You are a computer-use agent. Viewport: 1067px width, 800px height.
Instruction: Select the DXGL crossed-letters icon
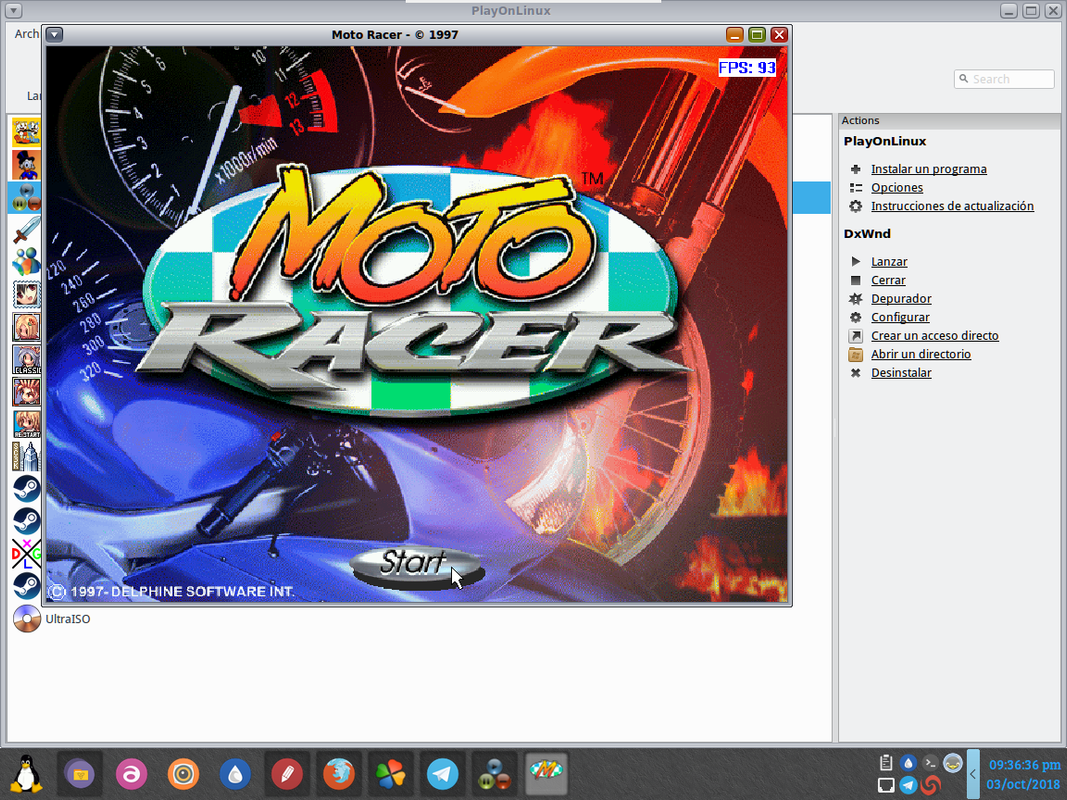click(26, 554)
